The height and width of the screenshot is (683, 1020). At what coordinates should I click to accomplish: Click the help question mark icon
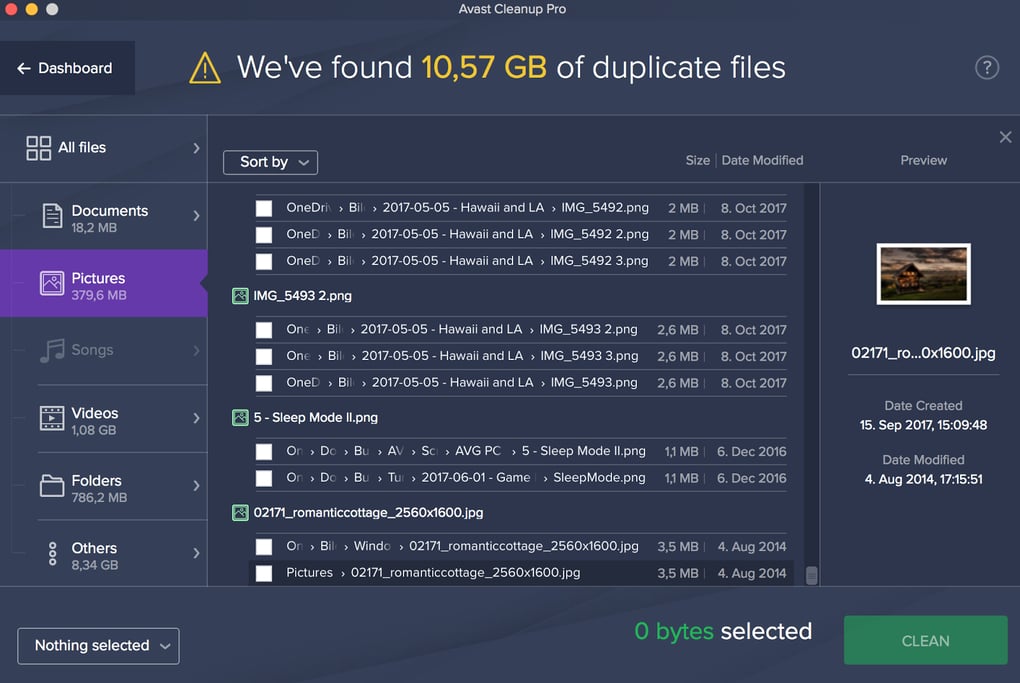point(986,68)
